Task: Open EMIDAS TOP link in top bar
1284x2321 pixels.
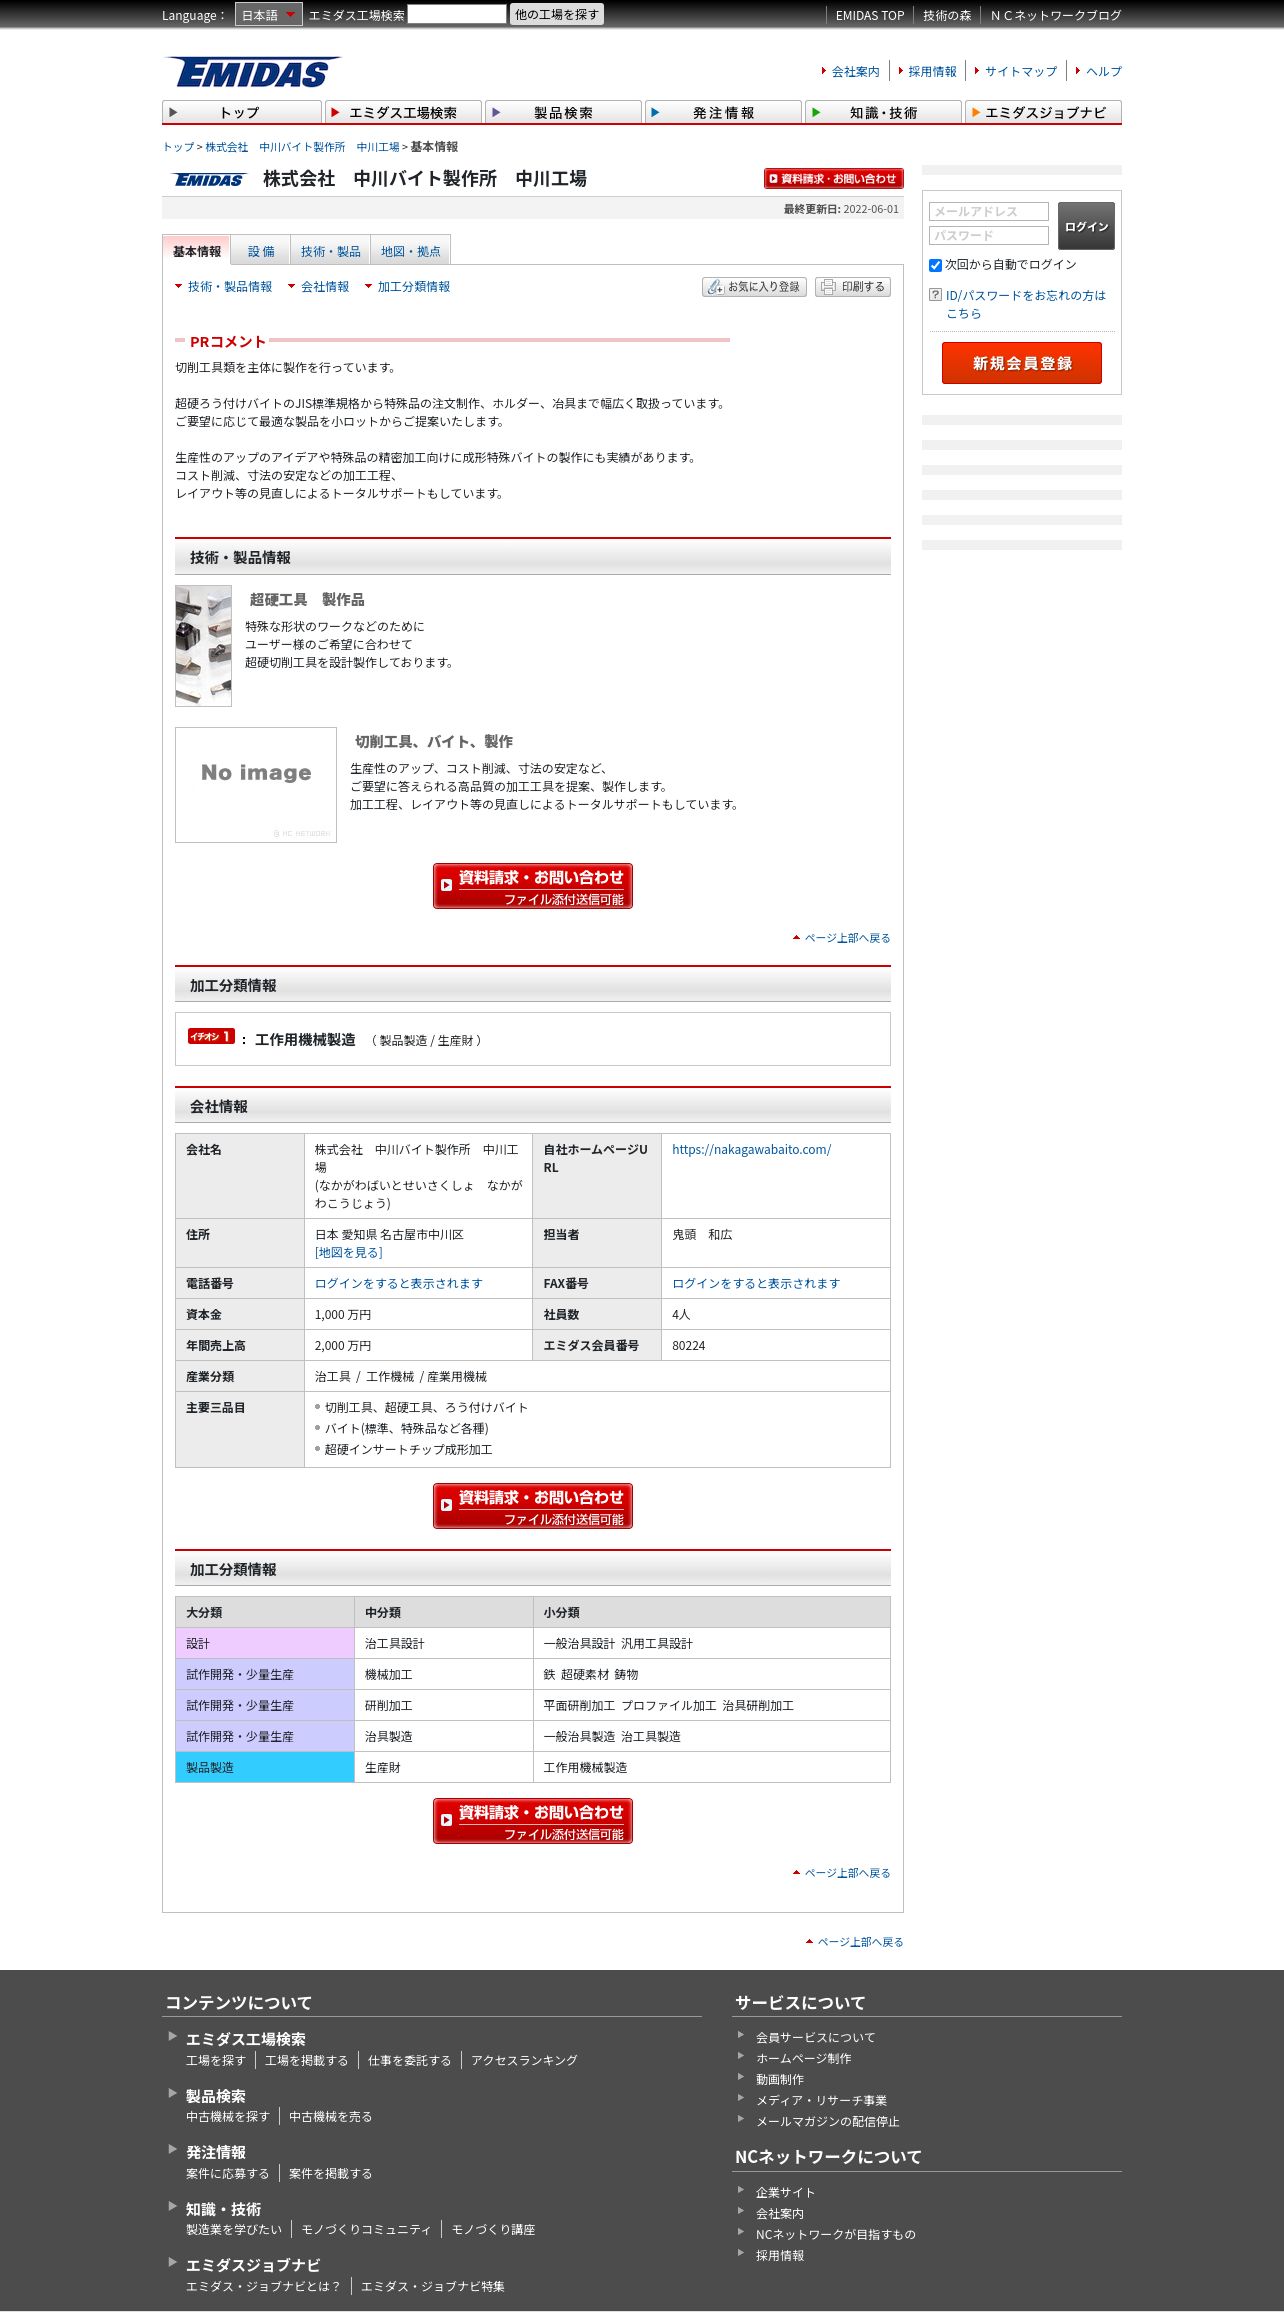Action: (869, 16)
